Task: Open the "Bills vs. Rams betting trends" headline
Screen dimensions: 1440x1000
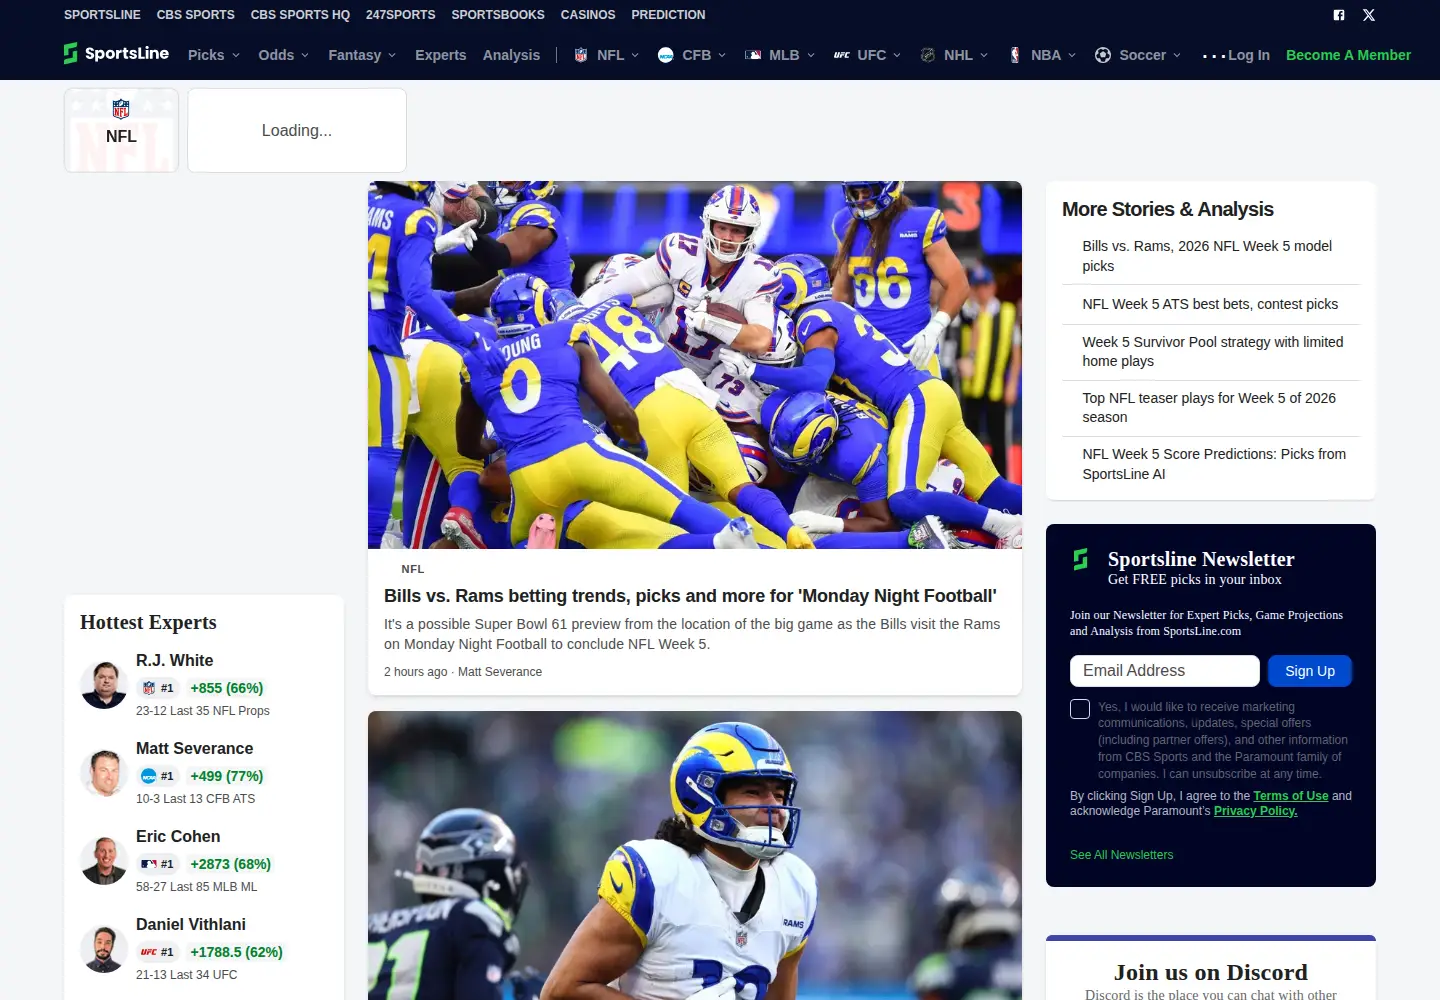Action: (690, 596)
